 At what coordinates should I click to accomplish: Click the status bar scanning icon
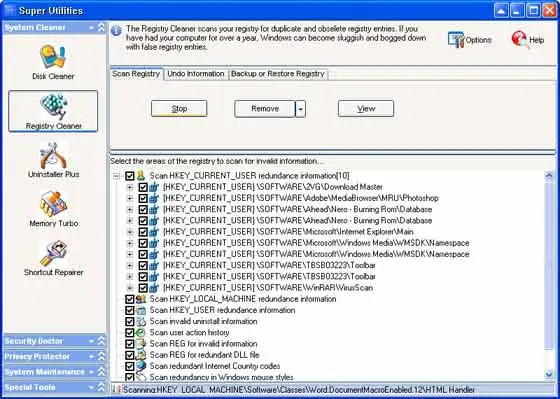116,389
